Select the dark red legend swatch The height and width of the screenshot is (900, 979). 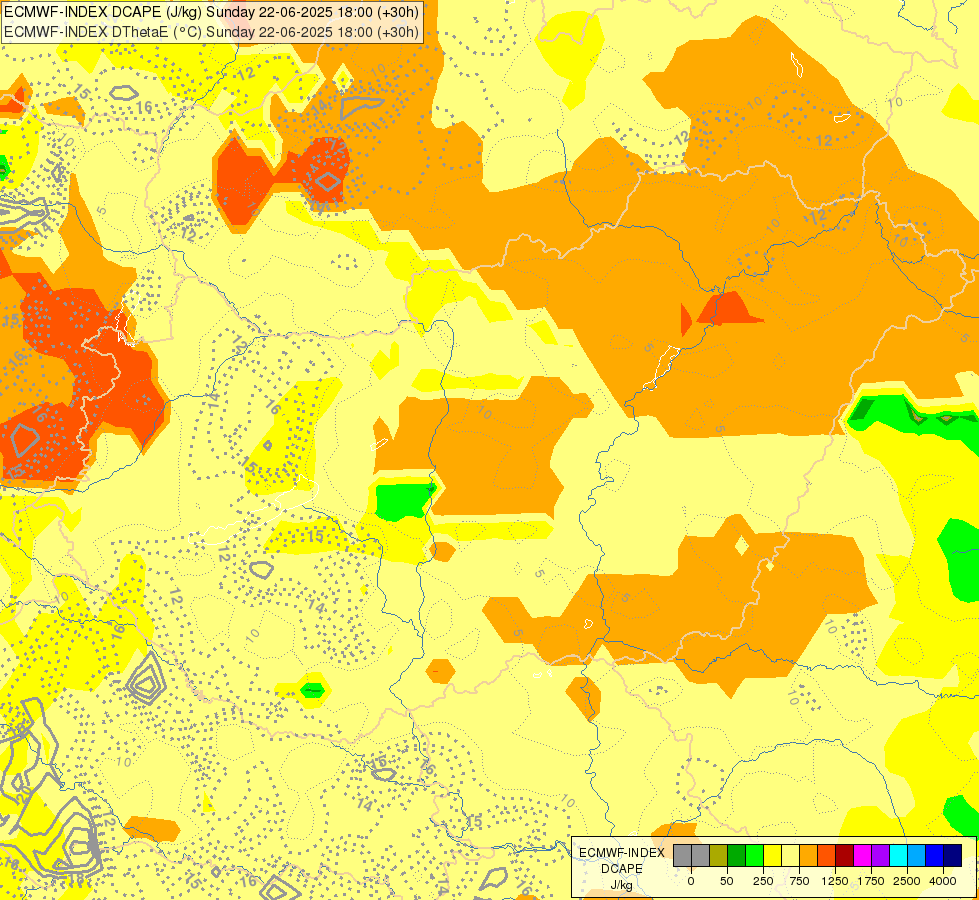point(845,855)
